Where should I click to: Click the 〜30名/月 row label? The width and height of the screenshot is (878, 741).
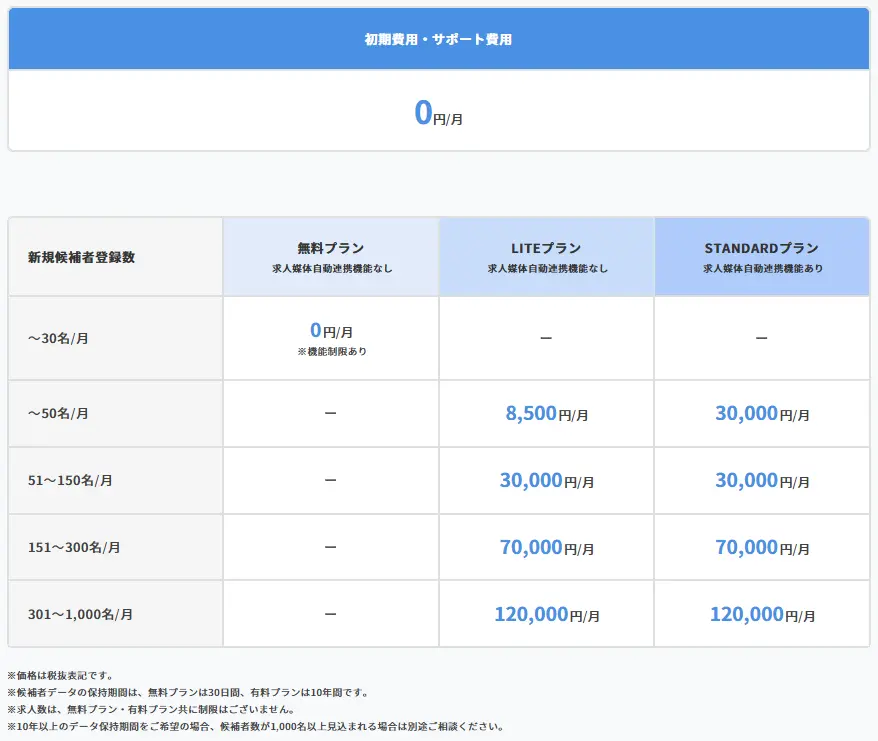(x=59, y=338)
